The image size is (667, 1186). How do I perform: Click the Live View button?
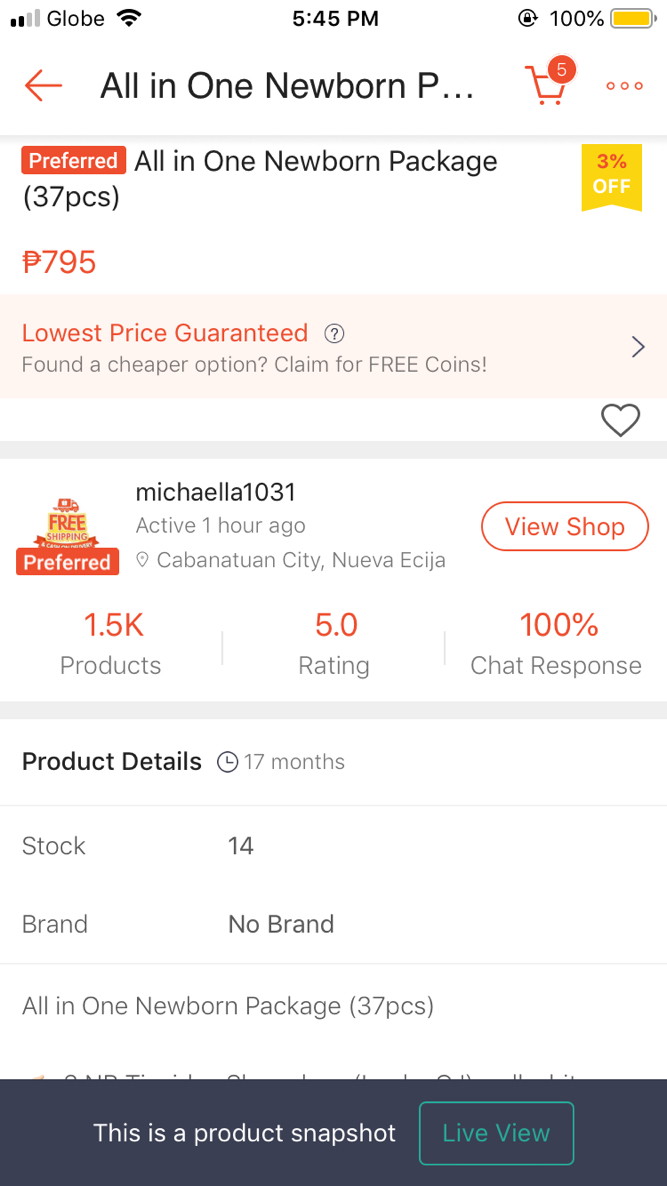[496, 1133]
